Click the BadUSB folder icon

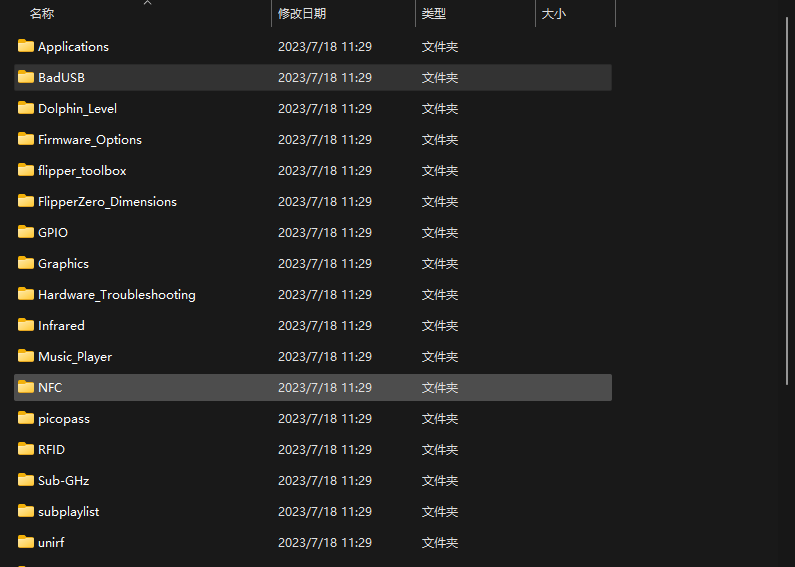(x=26, y=77)
